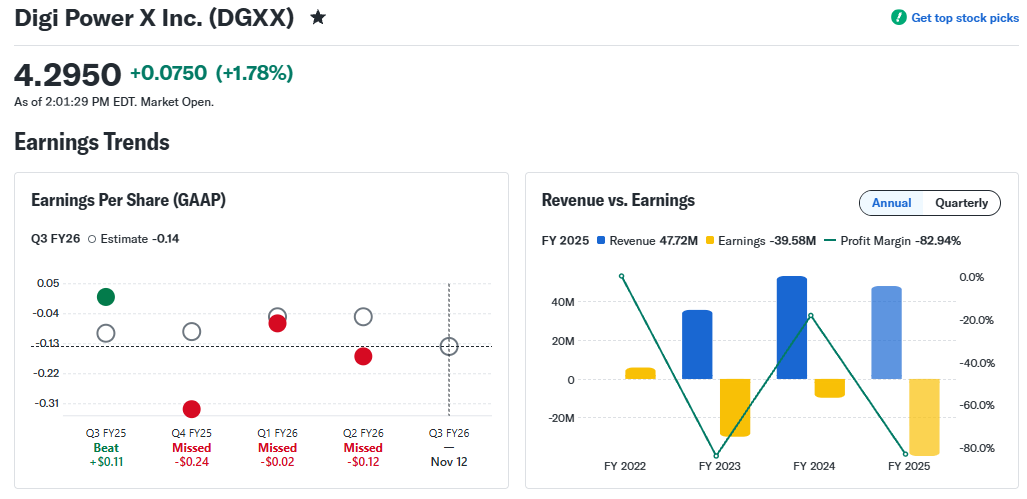Select the Q4 FY25 estimate circle
The height and width of the screenshot is (499, 1027).
(x=191, y=331)
